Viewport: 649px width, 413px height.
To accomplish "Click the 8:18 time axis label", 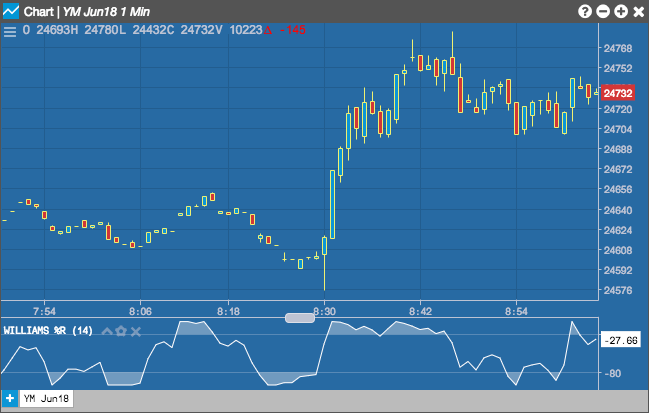I will [228, 311].
